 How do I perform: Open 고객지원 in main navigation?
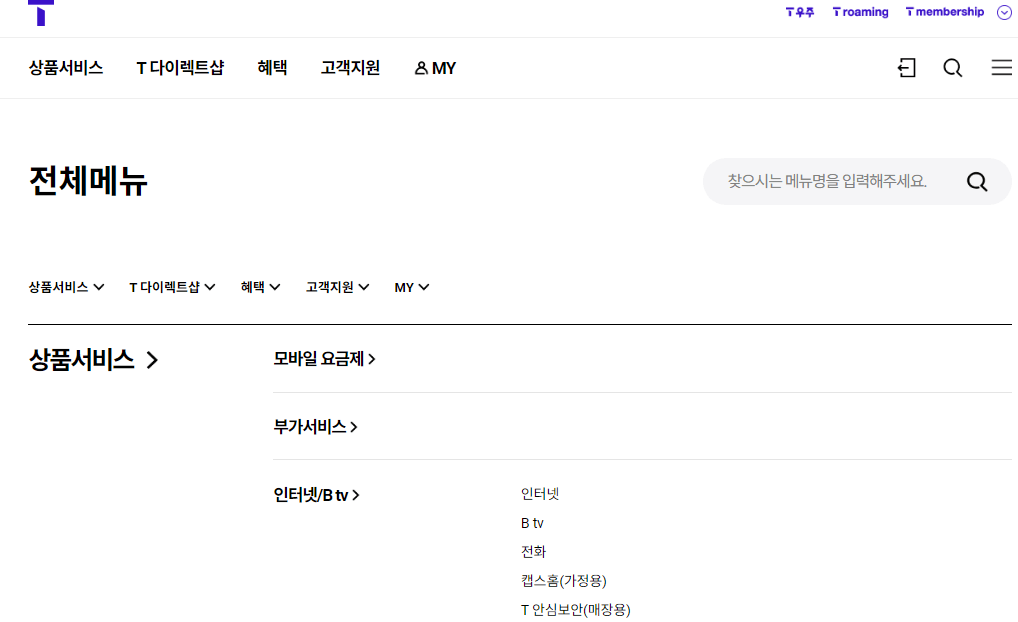click(350, 68)
